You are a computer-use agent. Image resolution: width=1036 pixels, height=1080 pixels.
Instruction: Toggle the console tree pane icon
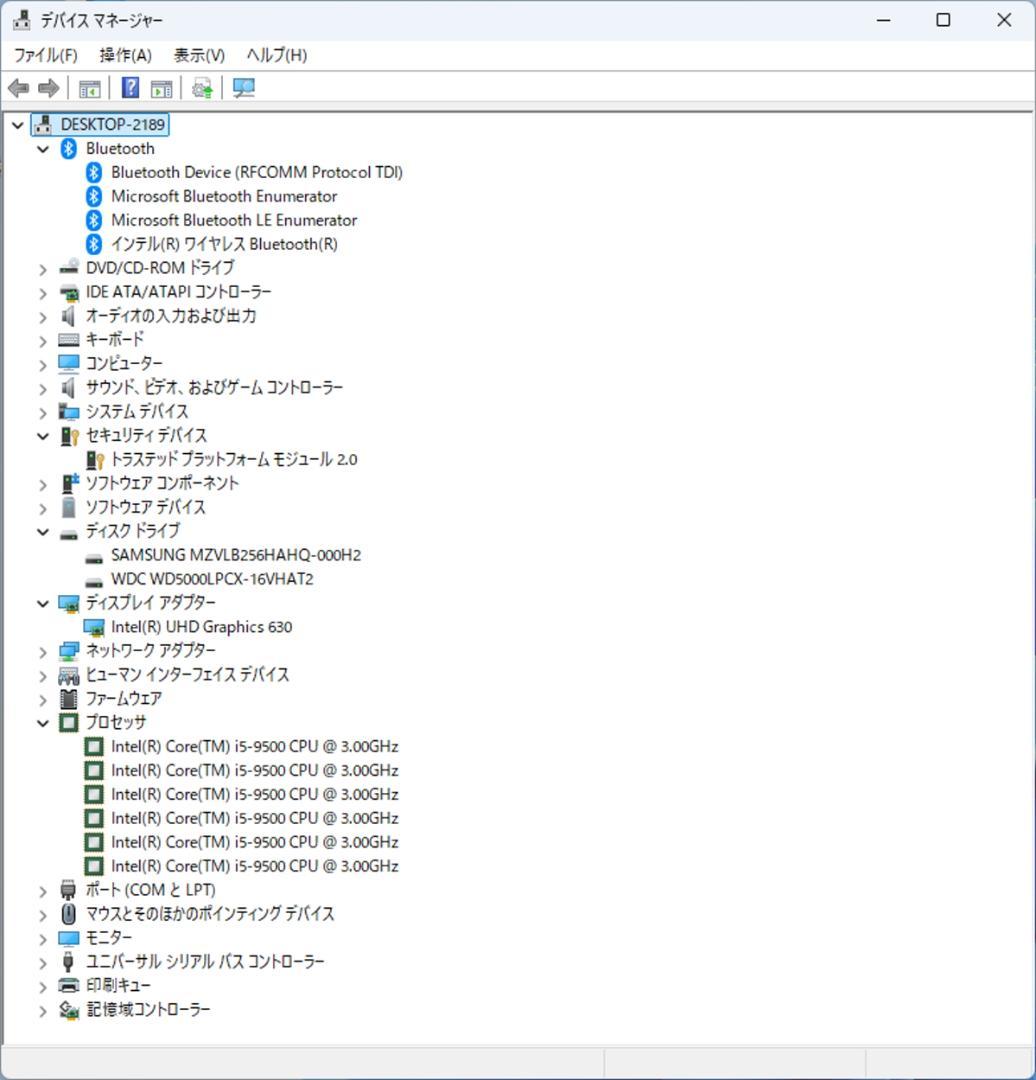coord(88,88)
